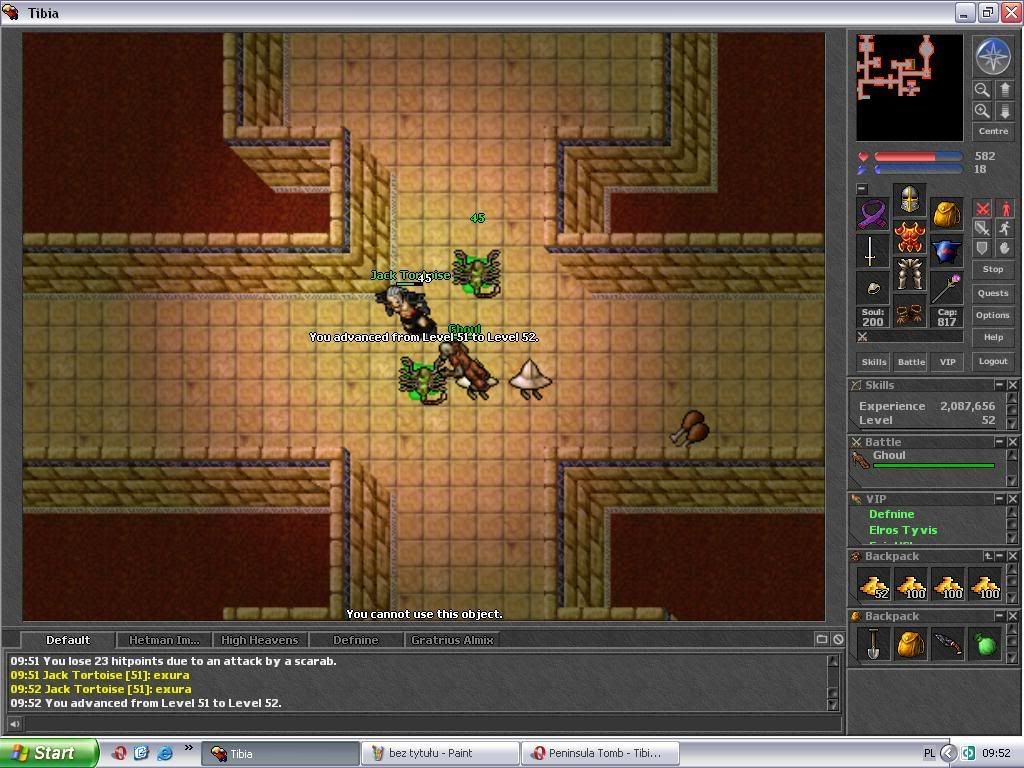Collapse the inventory panel with minus button
Viewport: 1024px width, 768px height.
point(862,189)
